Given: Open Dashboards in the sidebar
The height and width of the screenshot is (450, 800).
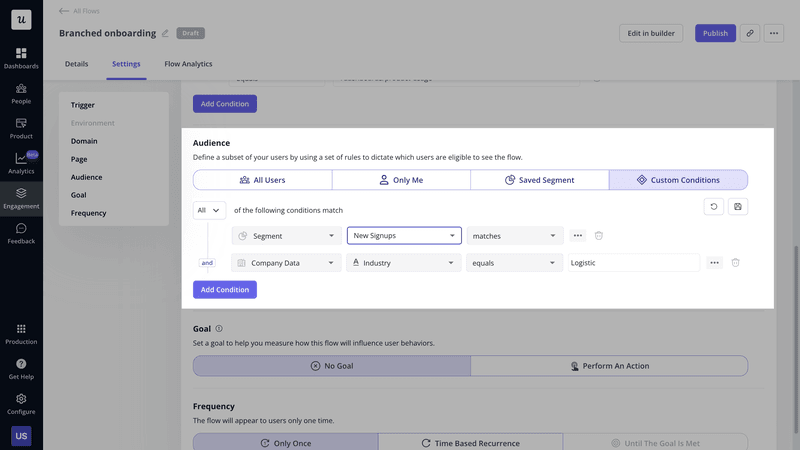Looking at the screenshot, I should 21,59.
